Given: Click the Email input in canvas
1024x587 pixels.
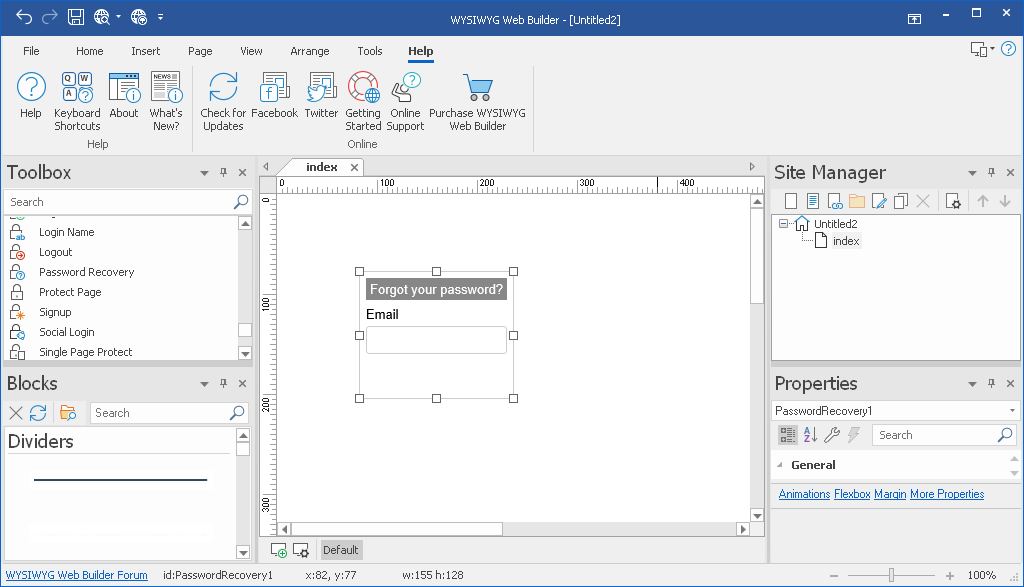Looking at the screenshot, I should pyautogui.click(x=436, y=340).
